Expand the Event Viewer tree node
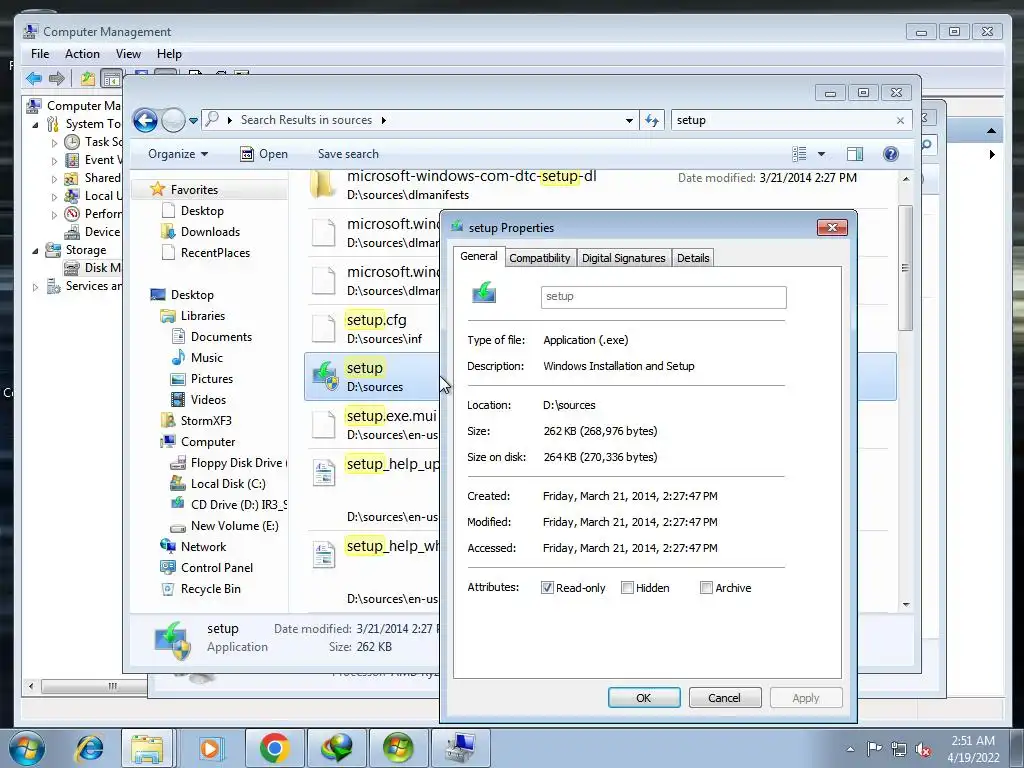The width and height of the screenshot is (1024, 768). coord(54,160)
